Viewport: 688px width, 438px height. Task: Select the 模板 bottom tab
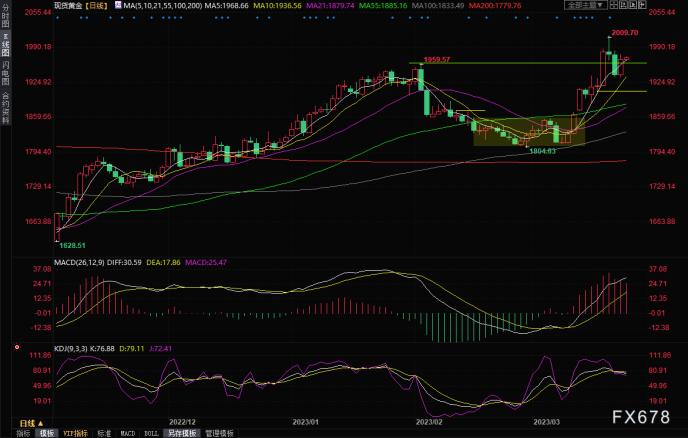[47, 433]
